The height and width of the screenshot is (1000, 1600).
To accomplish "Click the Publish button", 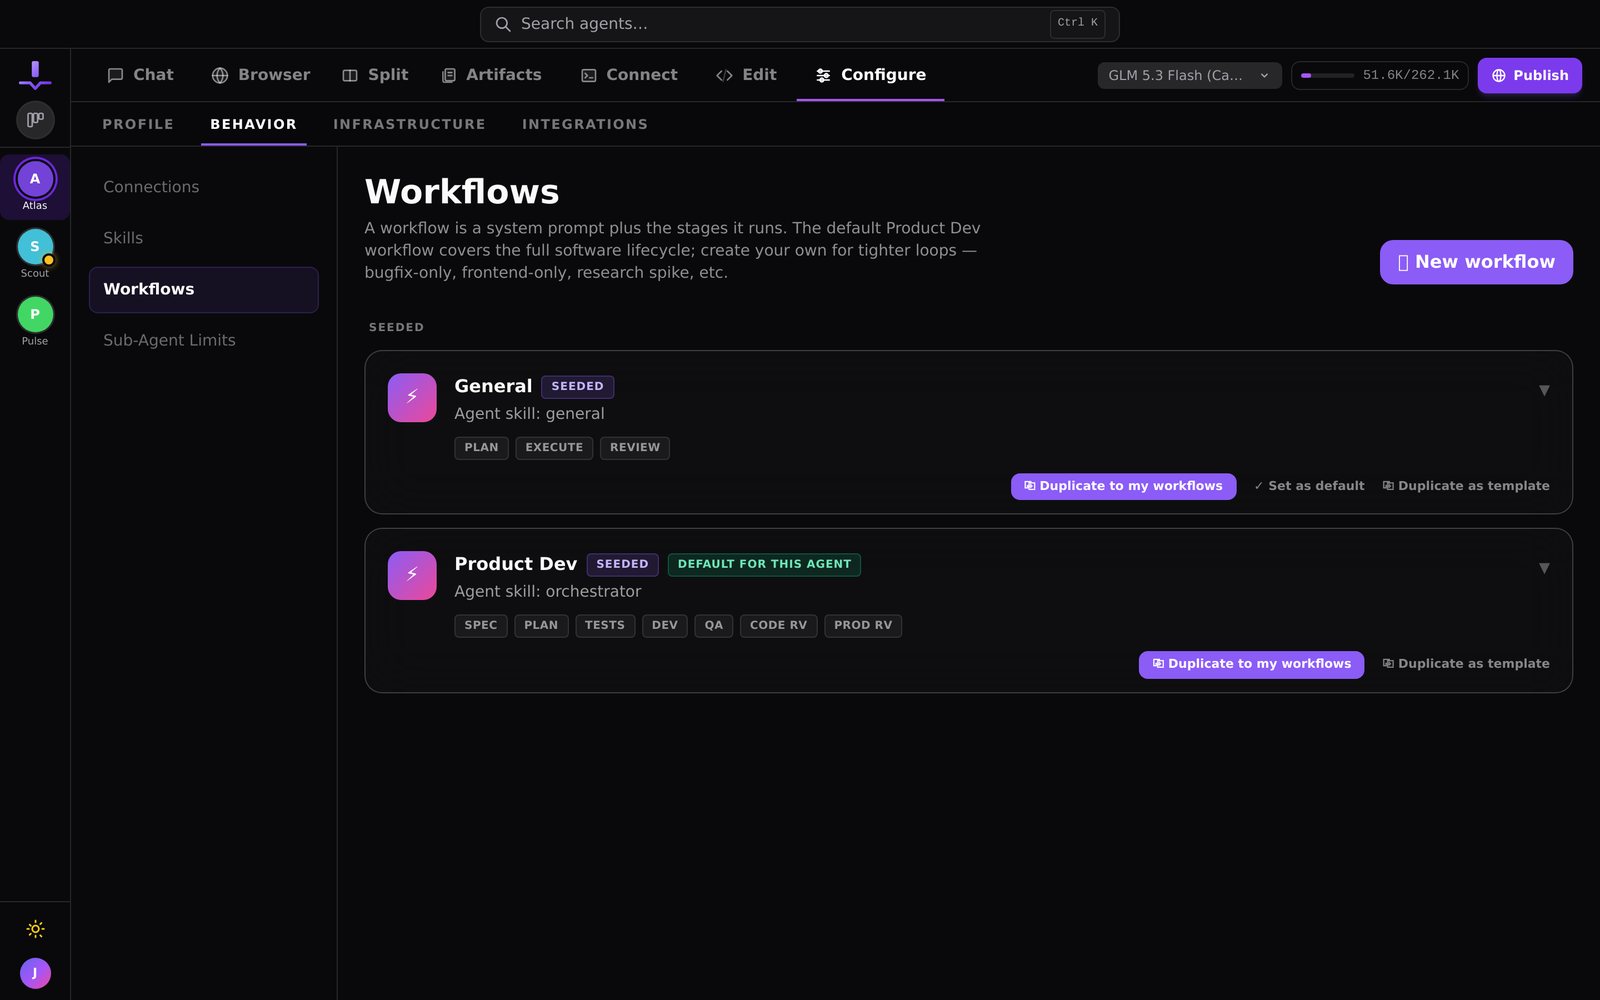I will 1529,75.
